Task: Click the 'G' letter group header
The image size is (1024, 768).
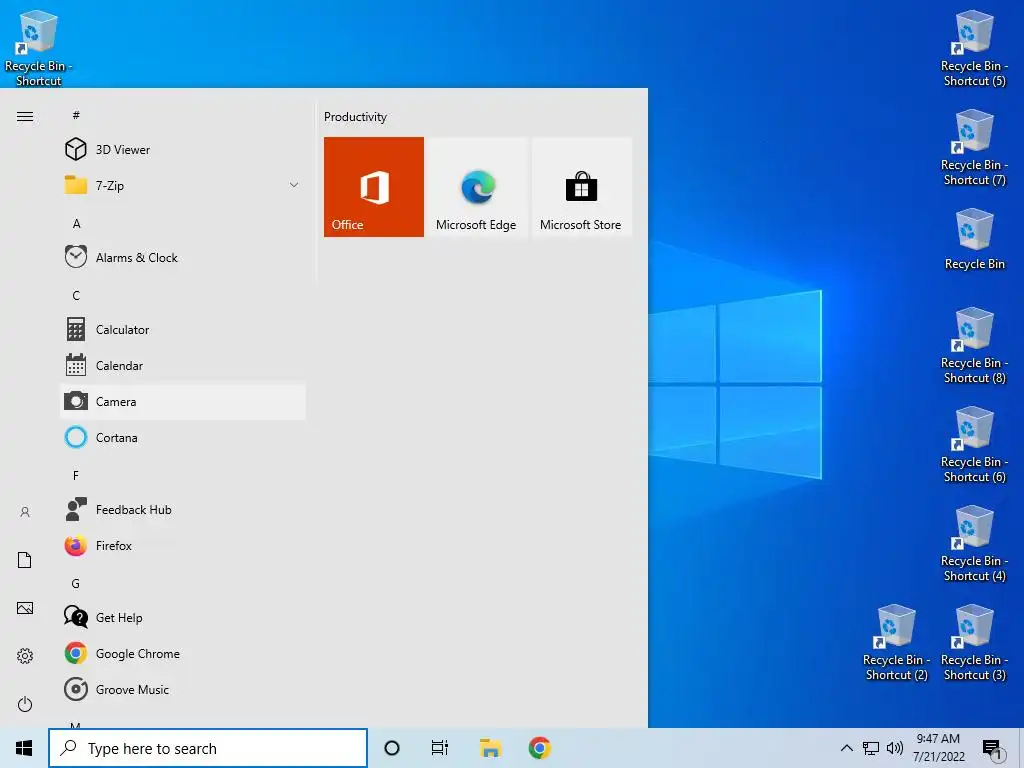Action: (76, 583)
